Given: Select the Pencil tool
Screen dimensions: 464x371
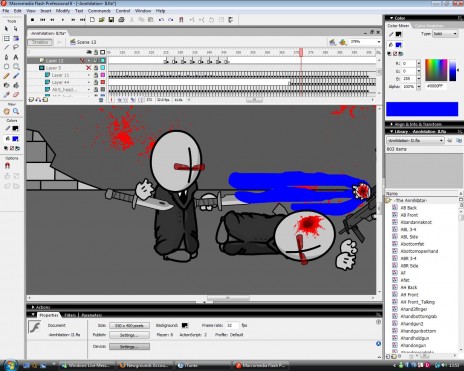Looking at the screenshot, I should [6, 76].
